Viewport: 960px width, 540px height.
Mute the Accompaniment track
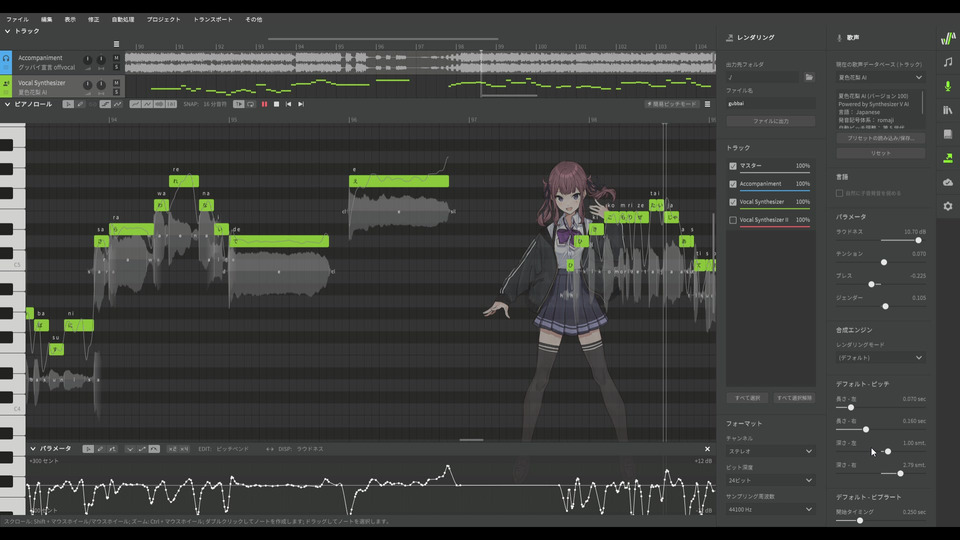coord(116,57)
